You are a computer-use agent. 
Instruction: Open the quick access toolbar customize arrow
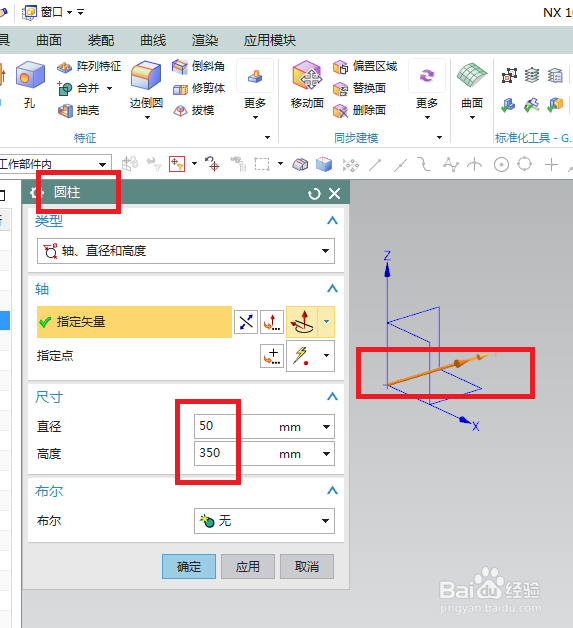[x=80, y=12]
